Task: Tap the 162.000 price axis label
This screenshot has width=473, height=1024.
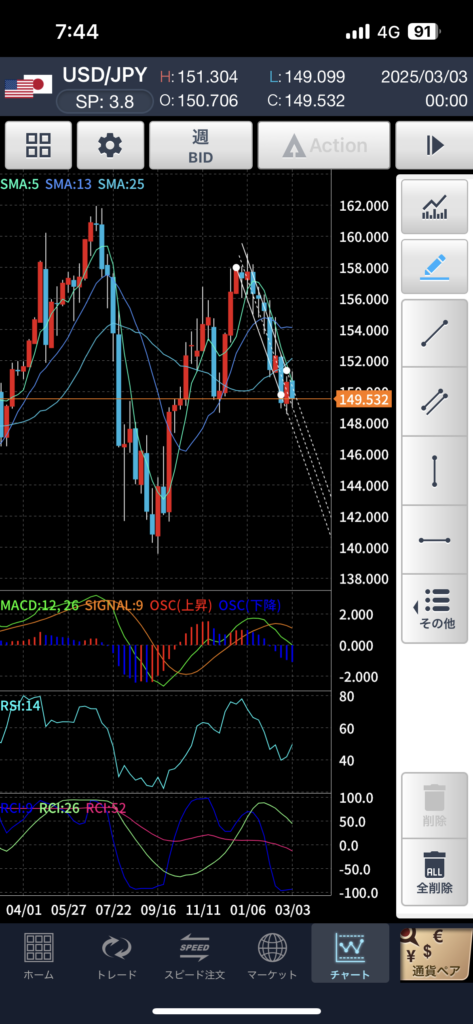Action: (x=364, y=206)
